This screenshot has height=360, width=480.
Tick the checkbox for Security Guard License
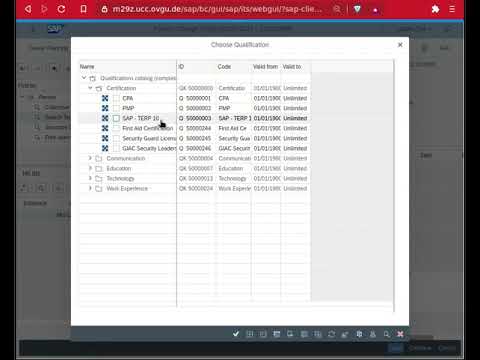point(116,138)
